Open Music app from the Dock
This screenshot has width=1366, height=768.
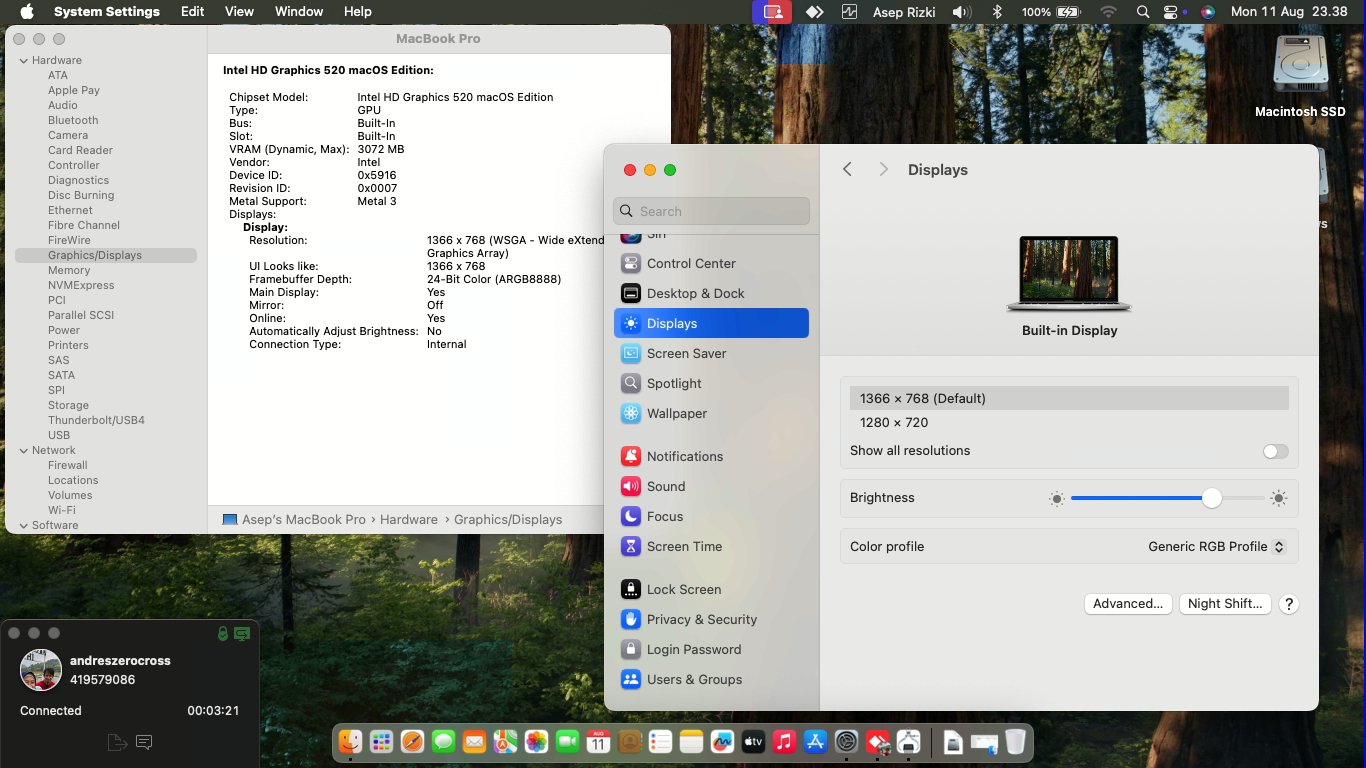click(784, 742)
